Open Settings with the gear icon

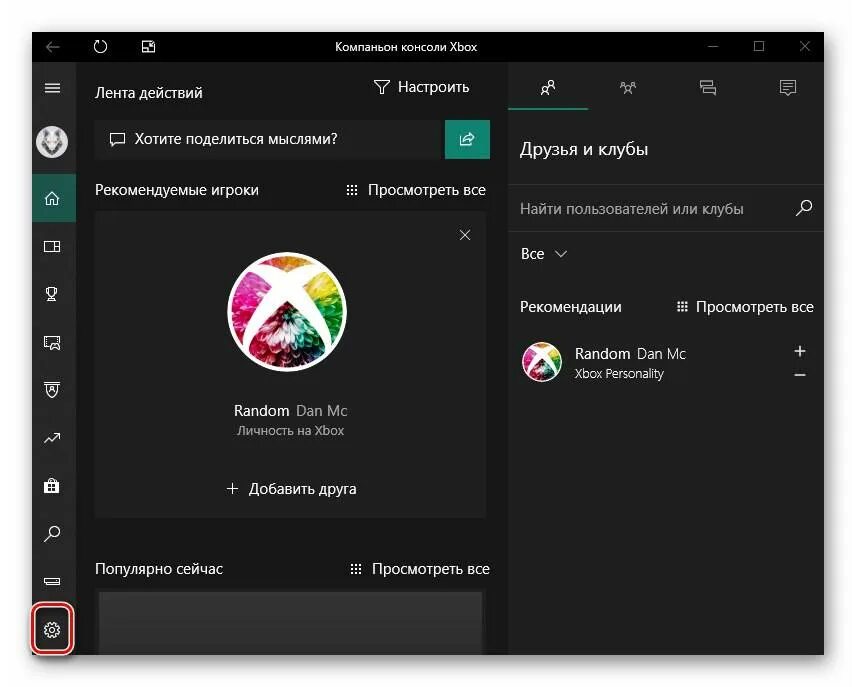pyautogui.click(x=52, y=630)
